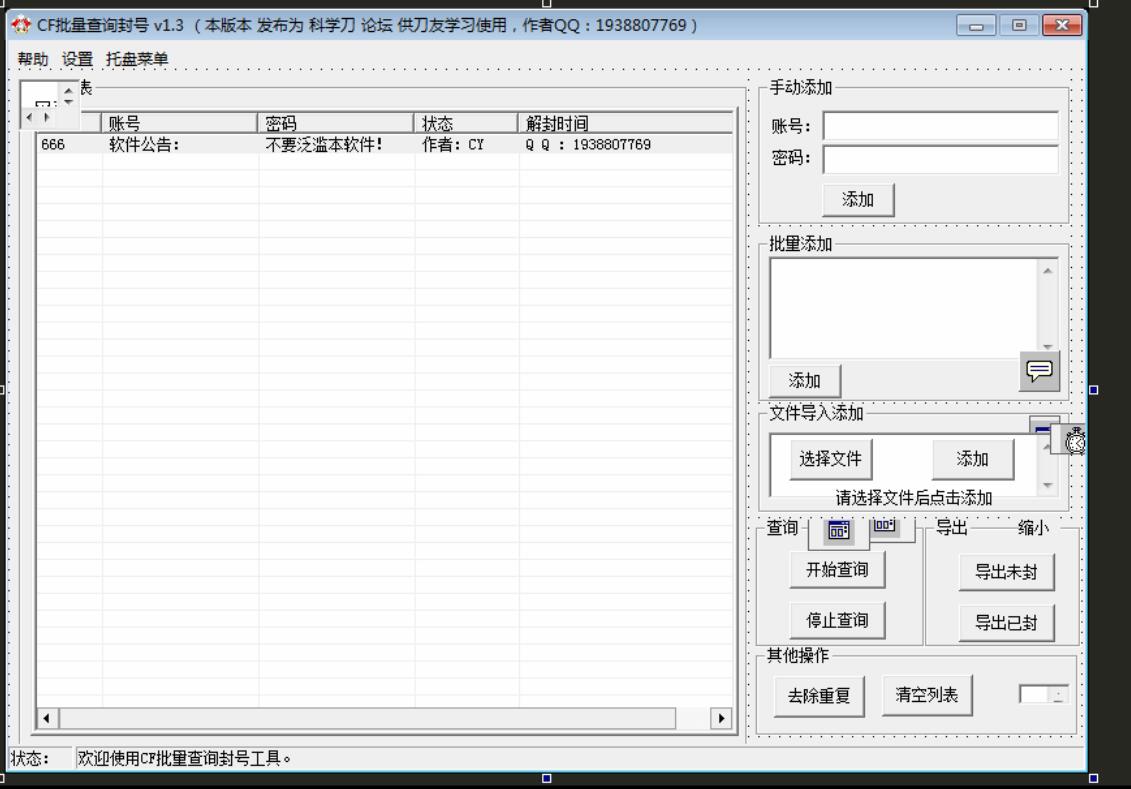Viewport: 1131px width, 789px height.
Task: Select the stopwatch timer component icon
Action: (1073, 440)
